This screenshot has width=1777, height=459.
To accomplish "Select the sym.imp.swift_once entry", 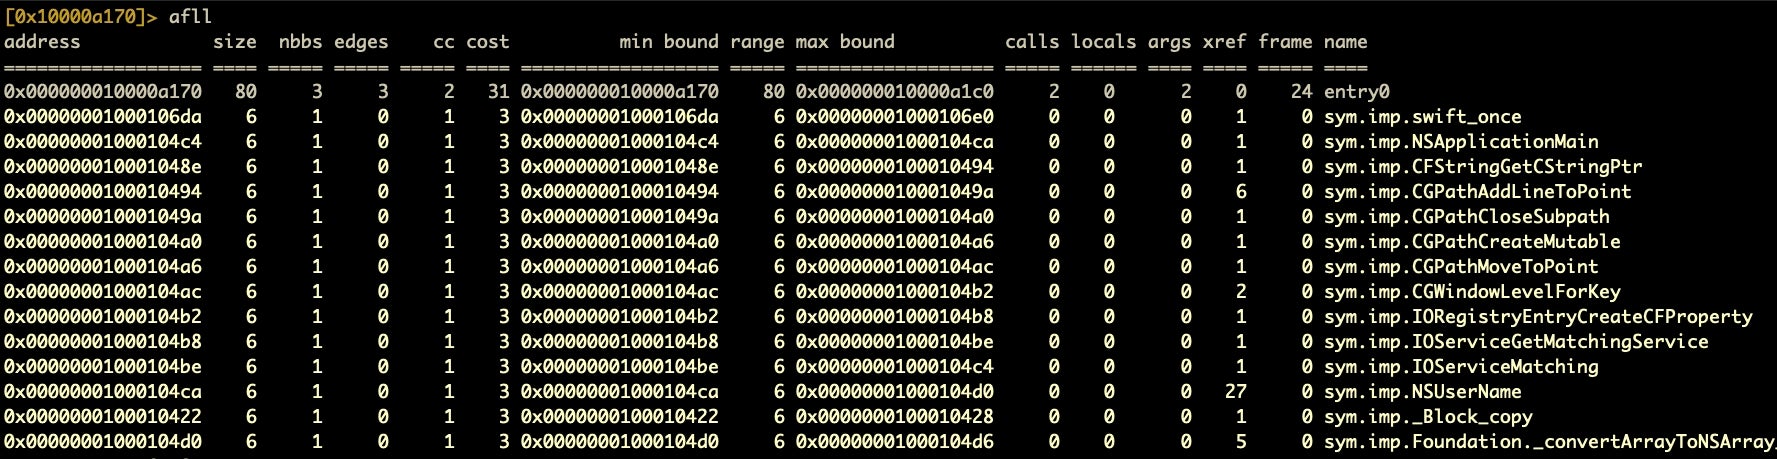I will point(1422,117).
